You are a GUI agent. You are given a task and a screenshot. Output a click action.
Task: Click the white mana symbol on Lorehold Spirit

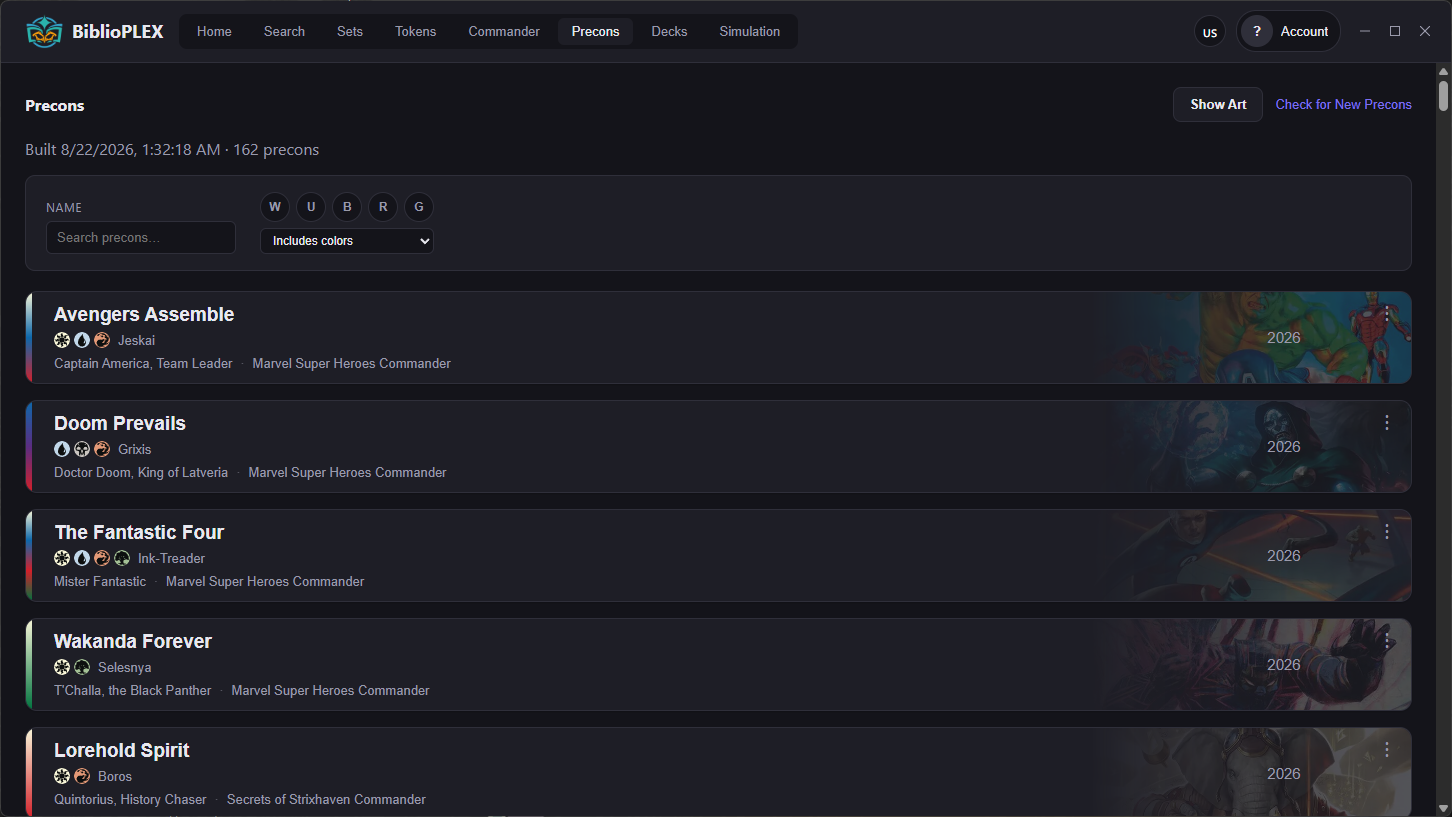pyautogui.click(x=62, y=776)
